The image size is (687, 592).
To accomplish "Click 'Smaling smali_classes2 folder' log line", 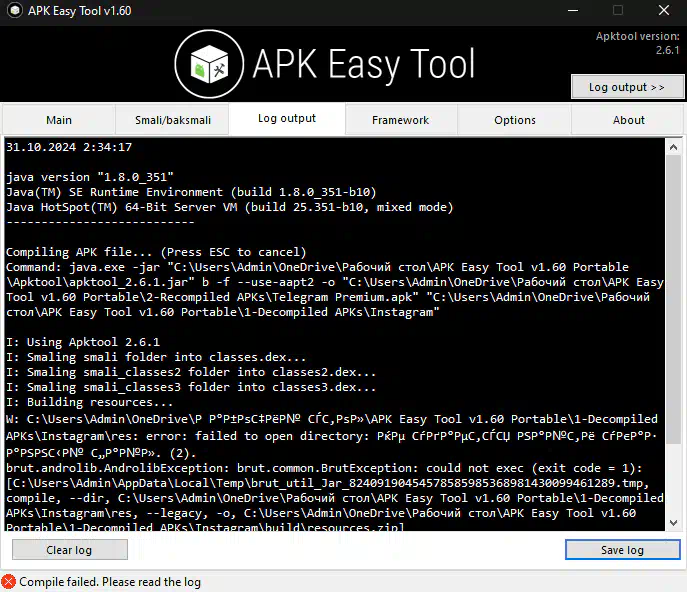I will [x=191, y=372].
